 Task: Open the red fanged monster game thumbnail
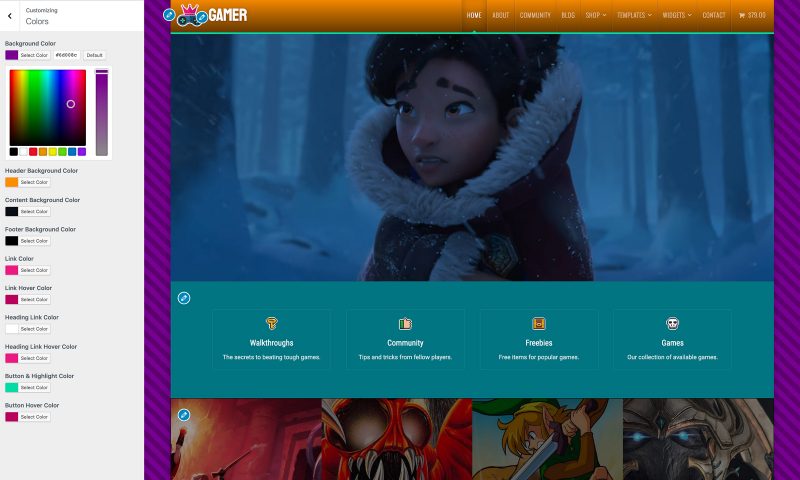tap(396, 439)
